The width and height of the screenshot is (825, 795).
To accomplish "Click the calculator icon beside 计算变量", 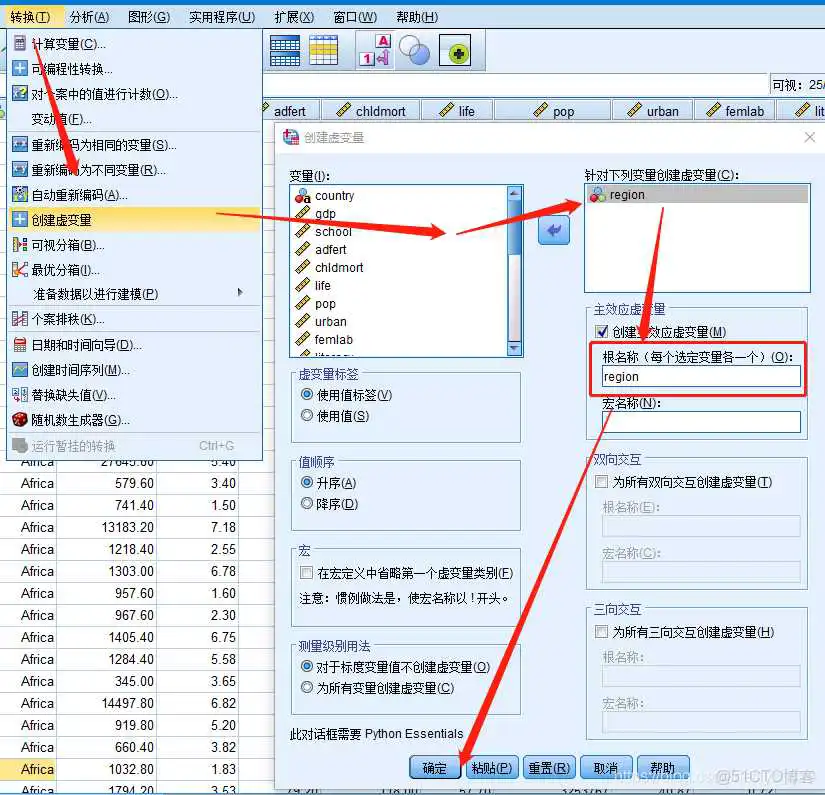I will (19, 43).
